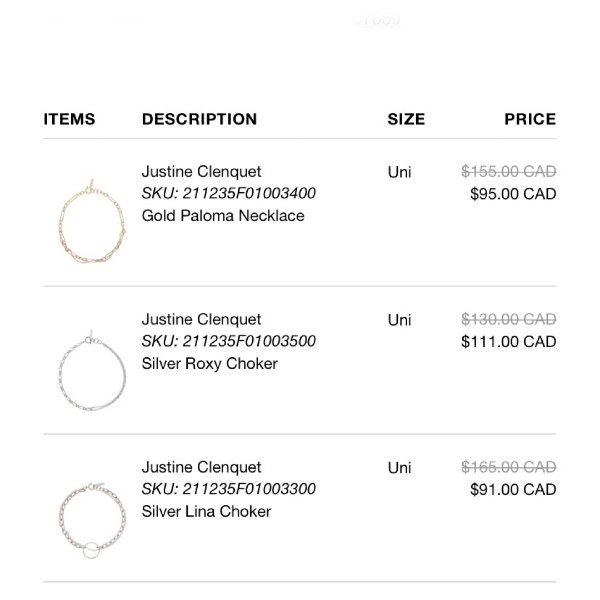The height and width of the screenshot is (600, 600).
Task: Click Justine Clenquet brand above Silver Lina Choker
Action: pyautogui.click(x=201, y=467)
